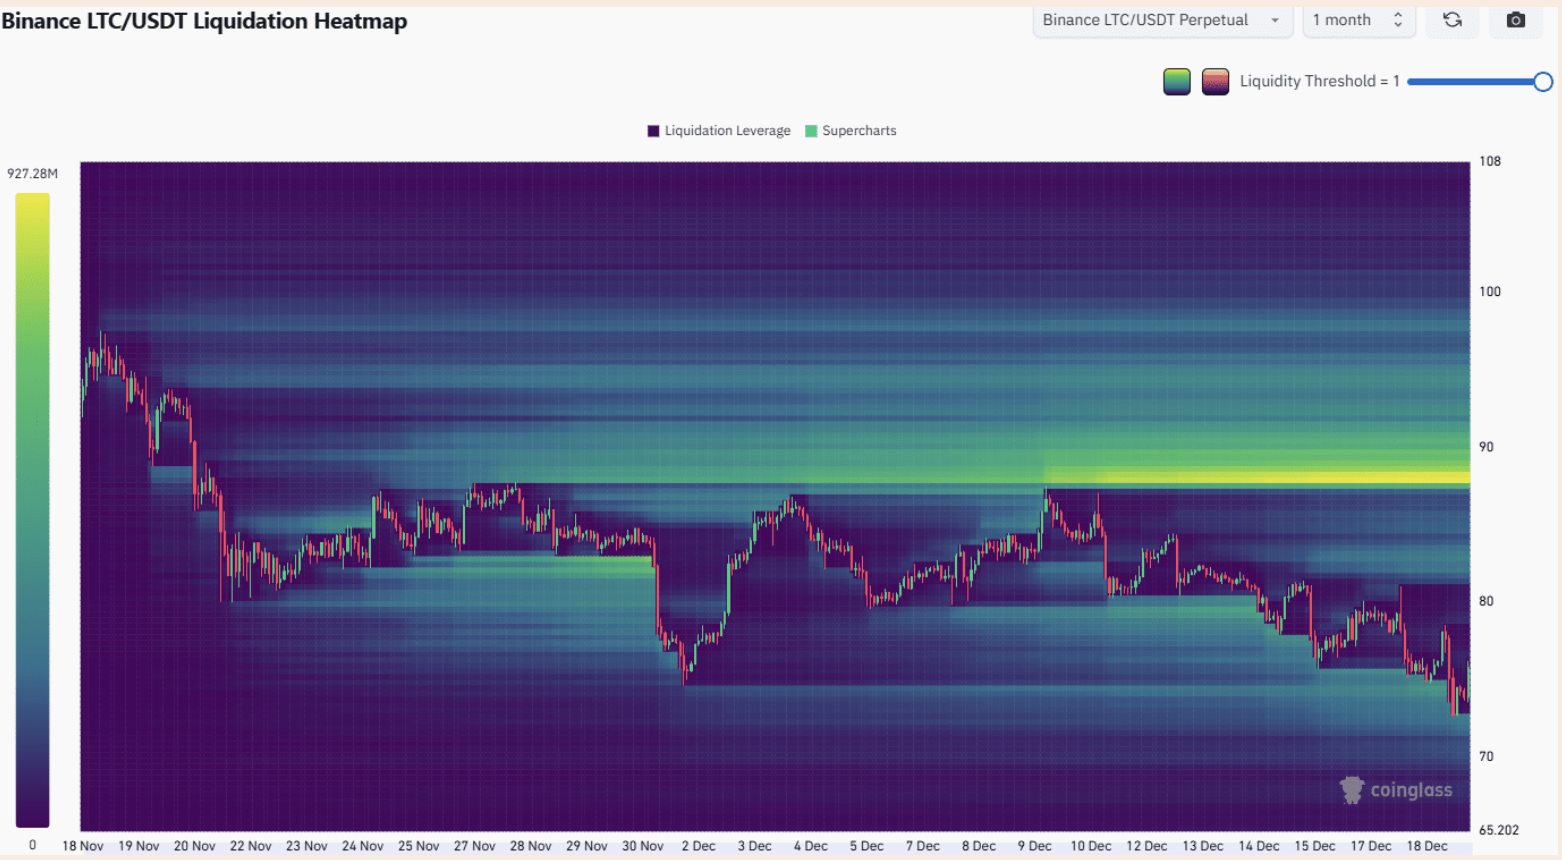Click the 70 price axis label
This screenshot has width=1562, height=860.
(1487, 756)
